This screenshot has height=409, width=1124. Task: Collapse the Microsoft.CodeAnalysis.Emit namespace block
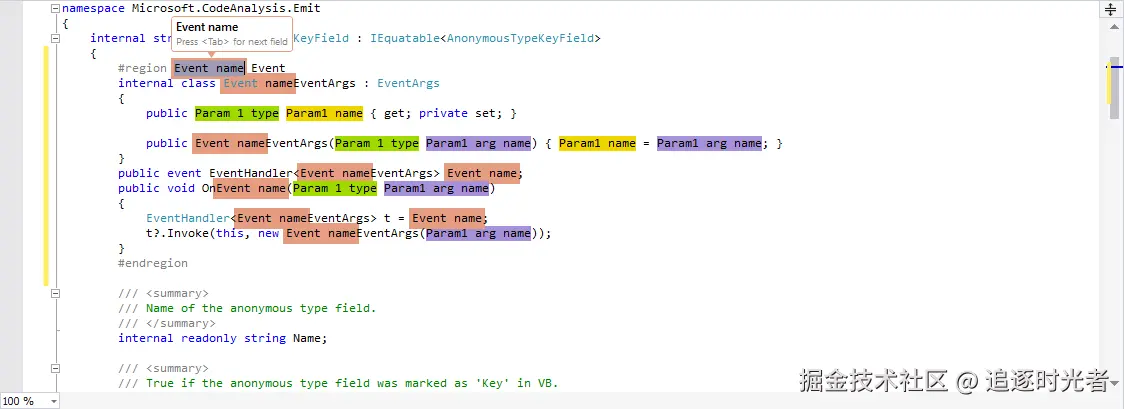click(55, 9)
